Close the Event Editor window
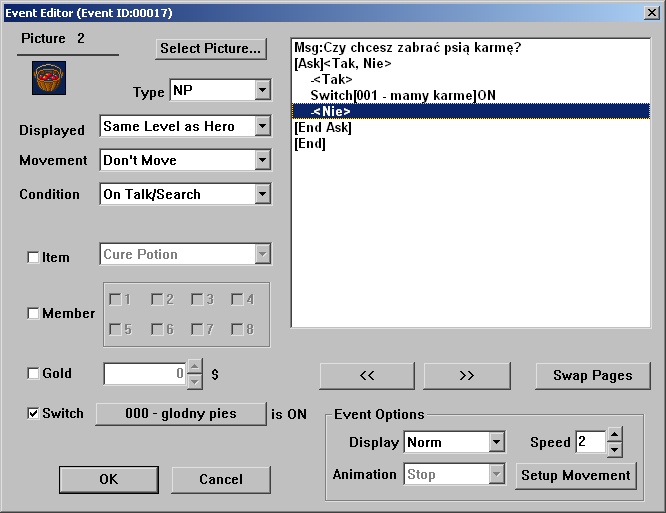666x513 pixels. (x=652, y=13)
